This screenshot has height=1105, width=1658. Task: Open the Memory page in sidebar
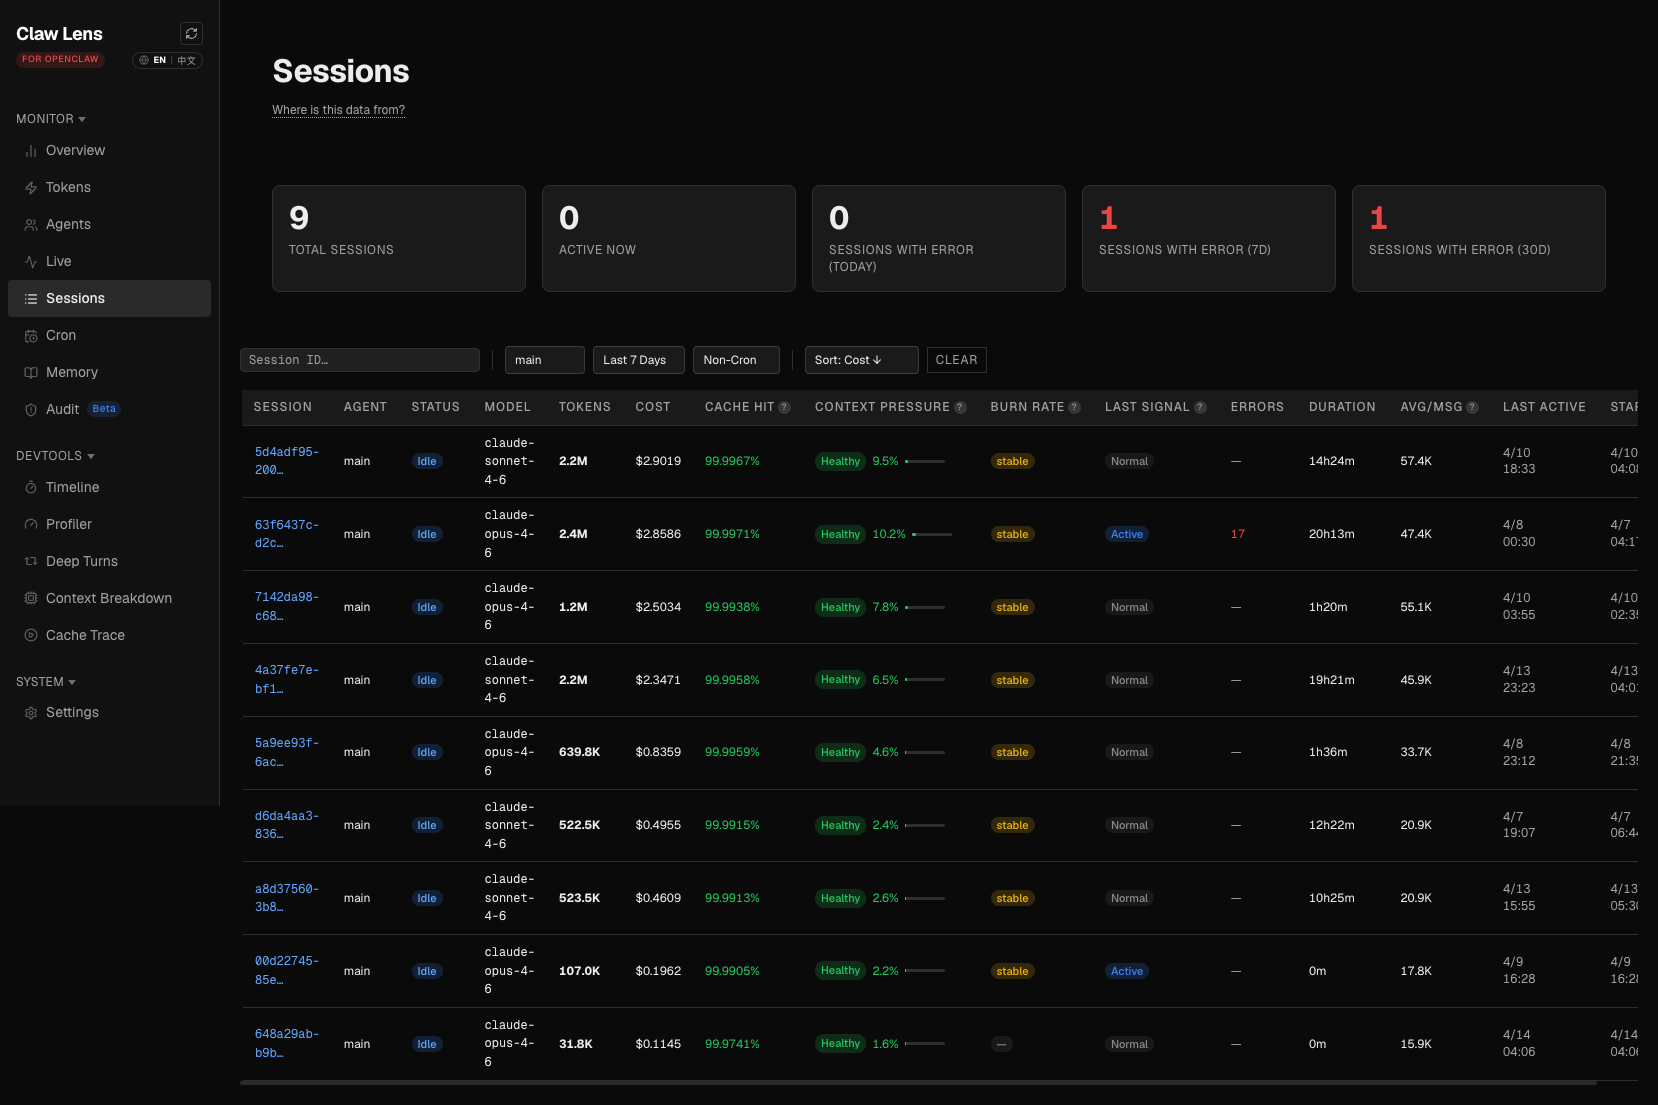point(109,373)
